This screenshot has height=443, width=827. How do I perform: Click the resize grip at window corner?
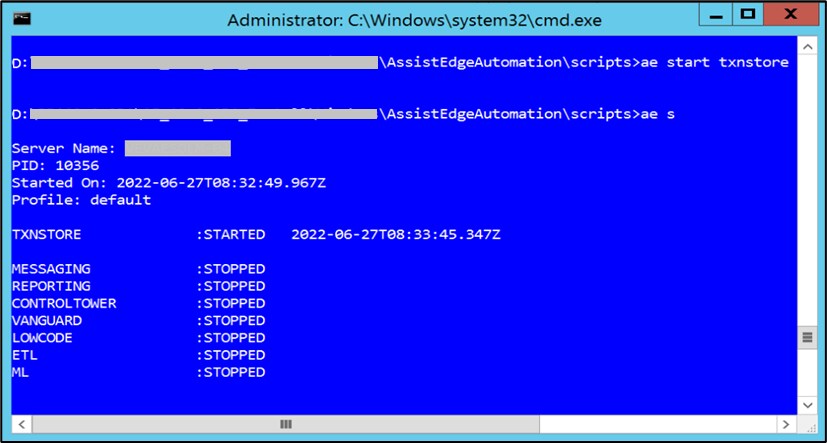(x=807, y=425)
